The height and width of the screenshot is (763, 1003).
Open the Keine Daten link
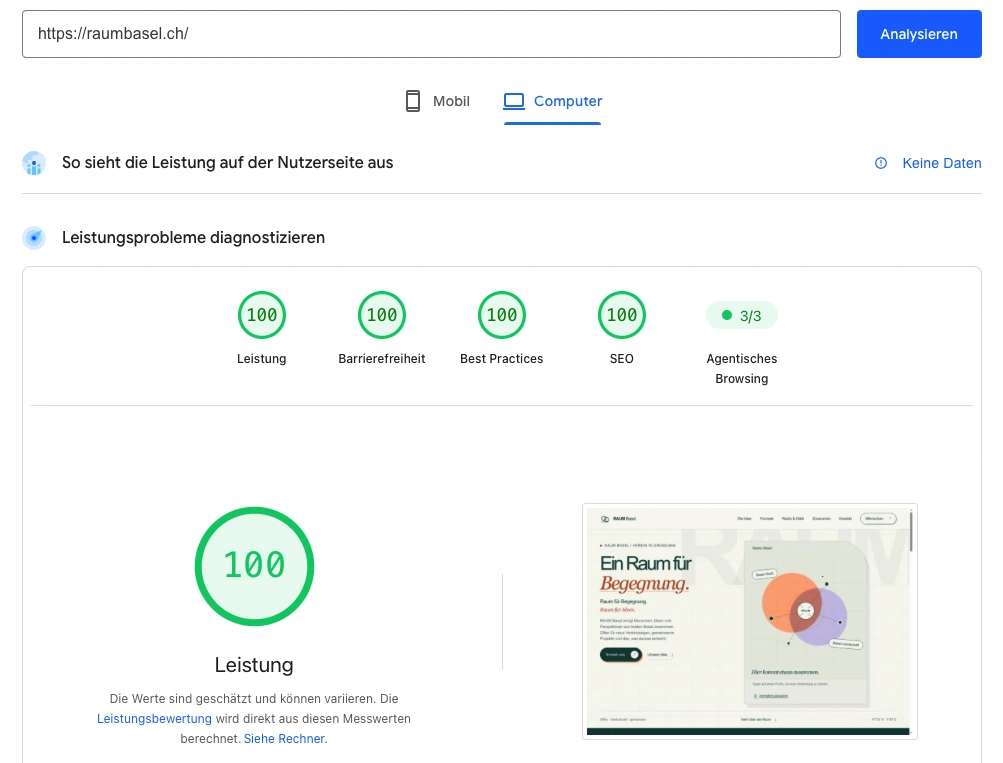(942, 163)
